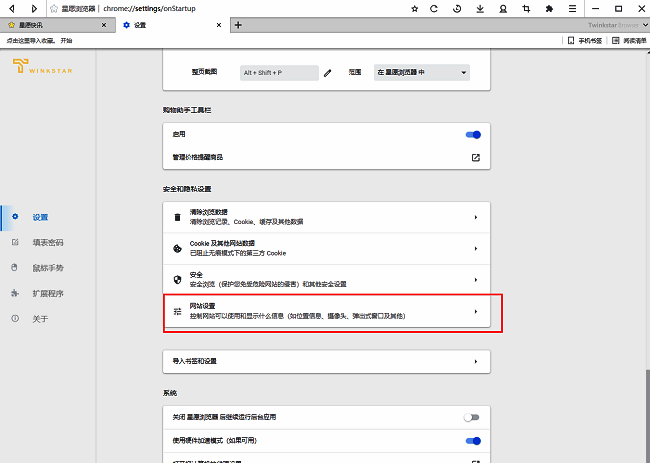Click the restore closed tab icon

(x=457, y=9)
